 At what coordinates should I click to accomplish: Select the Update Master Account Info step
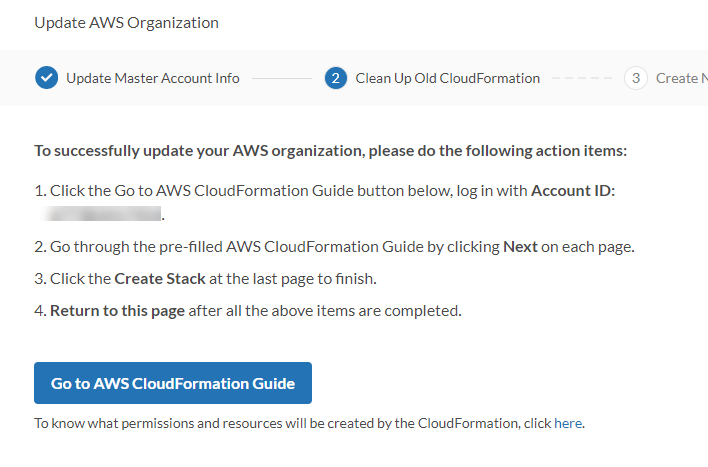click(x=153, y=78)
